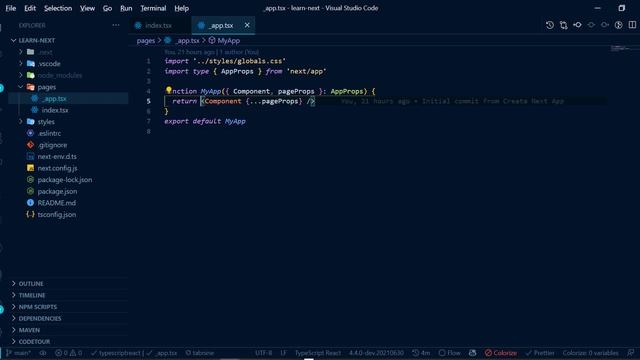Click the Prettier status bar item
Screen dimensions: 640x360
coord(540,353)
